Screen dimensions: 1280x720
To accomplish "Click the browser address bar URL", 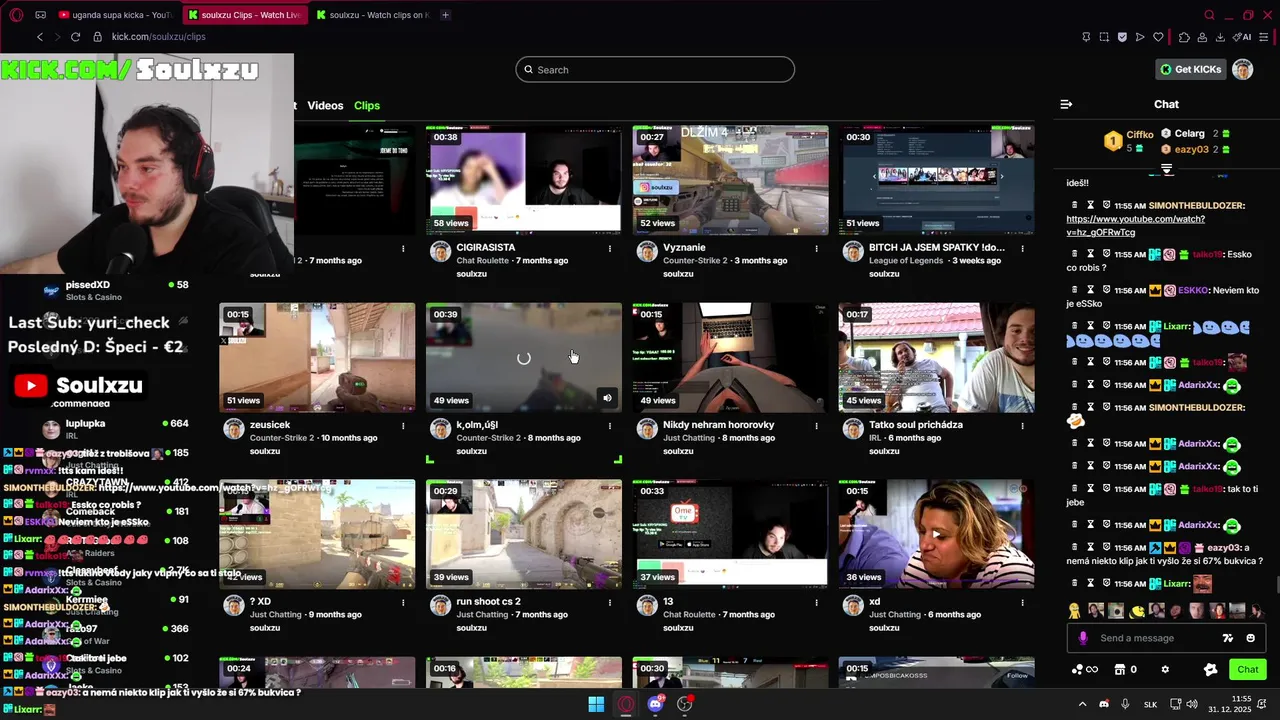I will [x=158, y=37].
